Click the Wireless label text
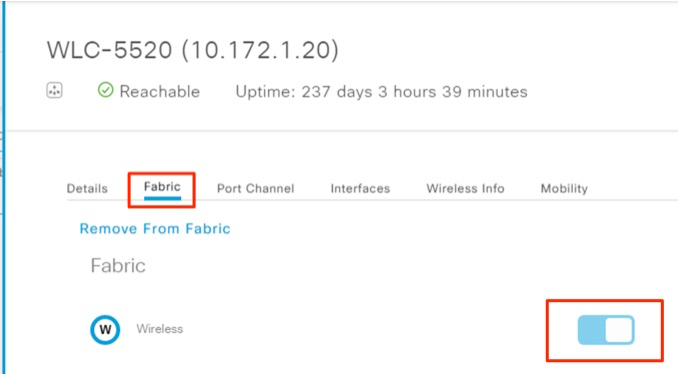Viewport: 678px width, 374px height. pos(160,329)
